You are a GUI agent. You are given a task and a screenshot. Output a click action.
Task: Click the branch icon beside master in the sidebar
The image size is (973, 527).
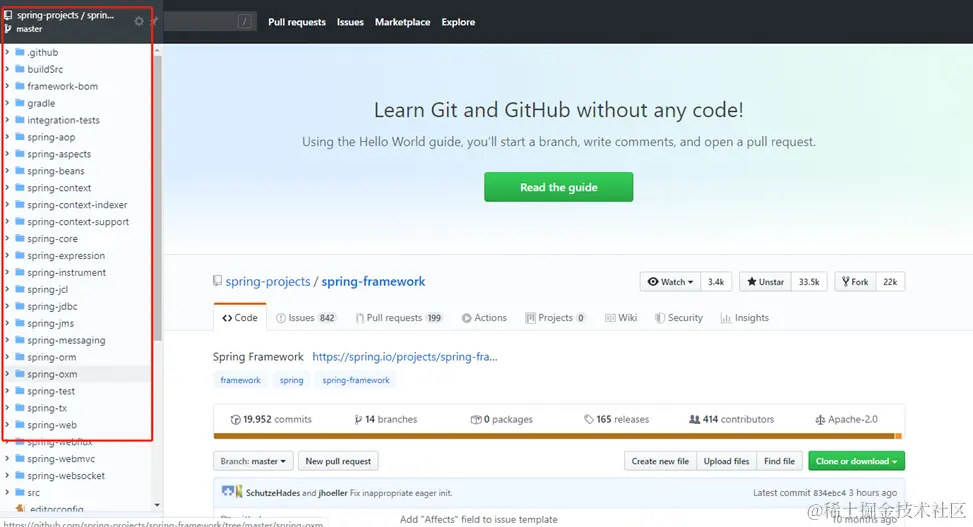(x=8, y=29)
